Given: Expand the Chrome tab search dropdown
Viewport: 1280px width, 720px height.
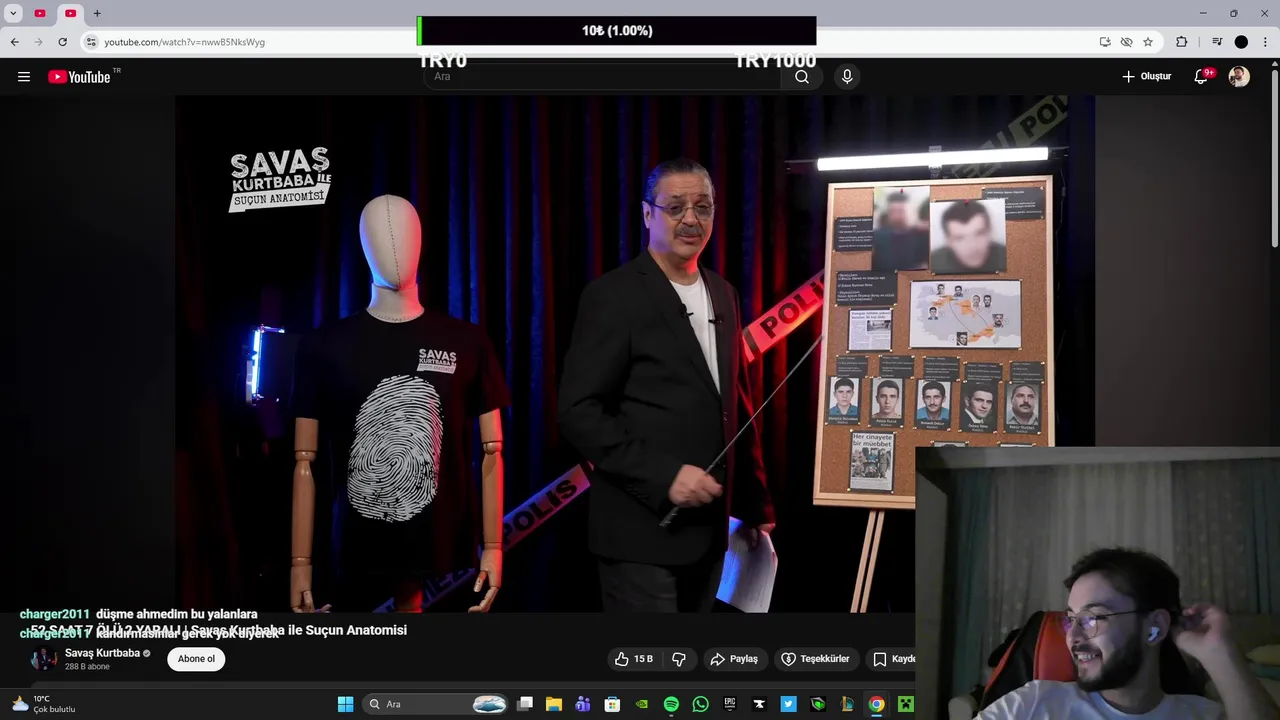Looking at the screenshot, I should pyautogui.click(x=13, y=13).
